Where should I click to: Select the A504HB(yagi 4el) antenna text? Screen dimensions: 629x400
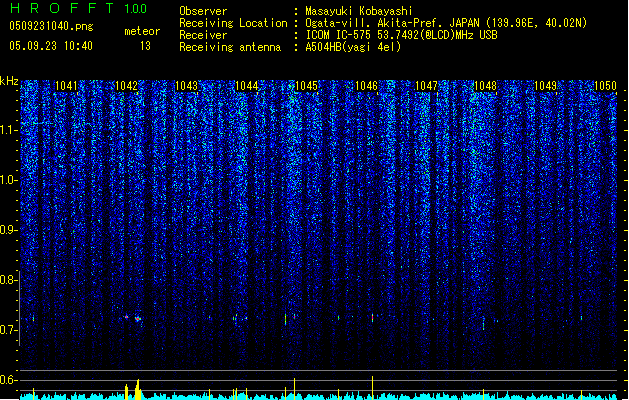click(x=353, y=47)
